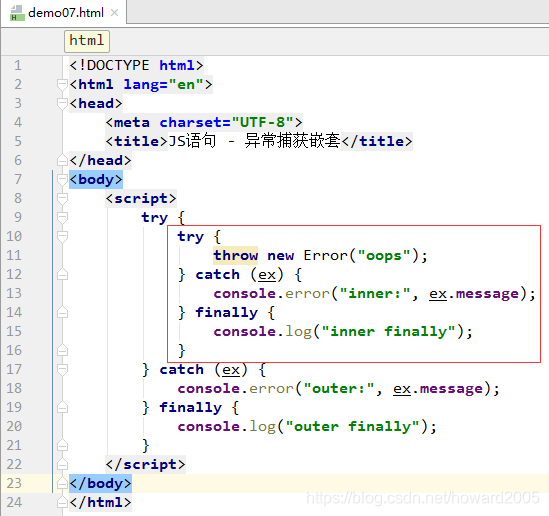Click console.log on line 15
This screenshot has width=549, height=516.
click(263, 332)
